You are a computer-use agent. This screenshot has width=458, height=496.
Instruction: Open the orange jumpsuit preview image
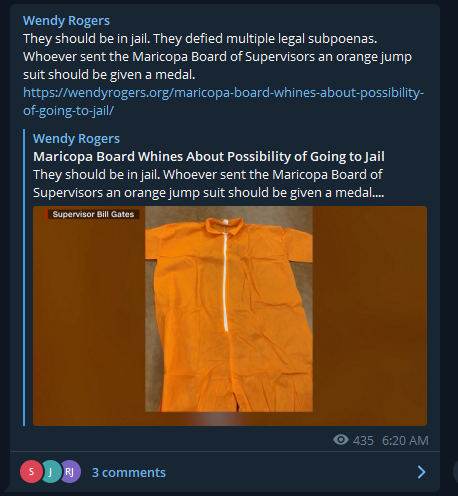tap(230, 316)
